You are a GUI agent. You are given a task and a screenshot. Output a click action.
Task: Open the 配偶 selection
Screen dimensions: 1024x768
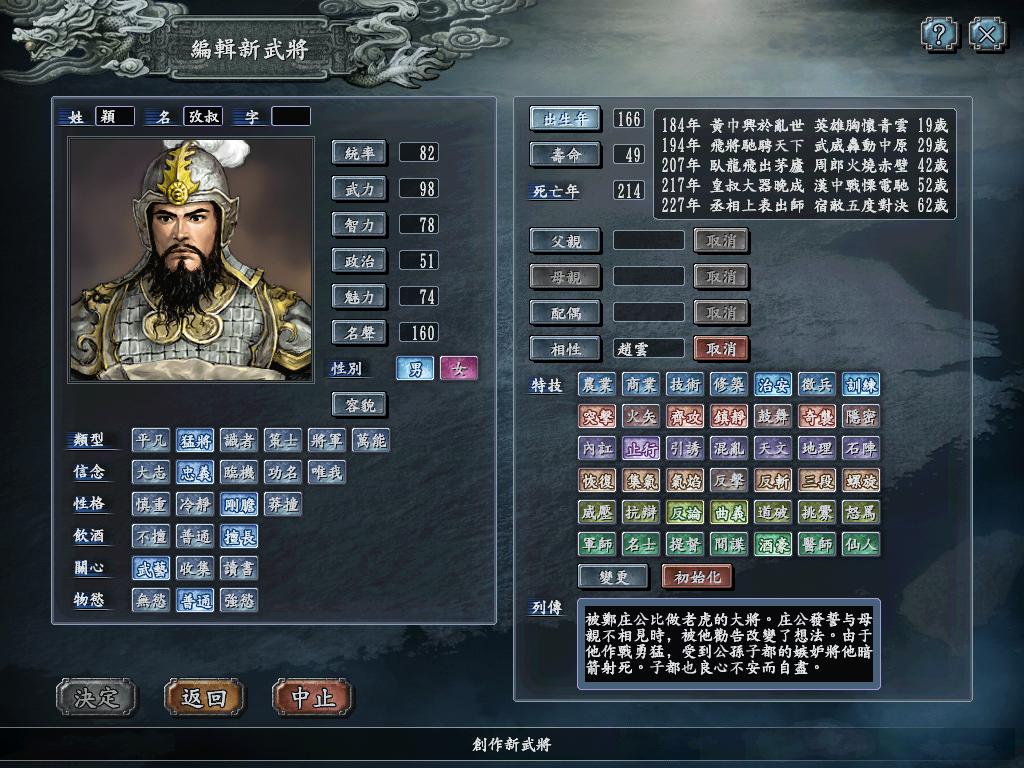566,313
